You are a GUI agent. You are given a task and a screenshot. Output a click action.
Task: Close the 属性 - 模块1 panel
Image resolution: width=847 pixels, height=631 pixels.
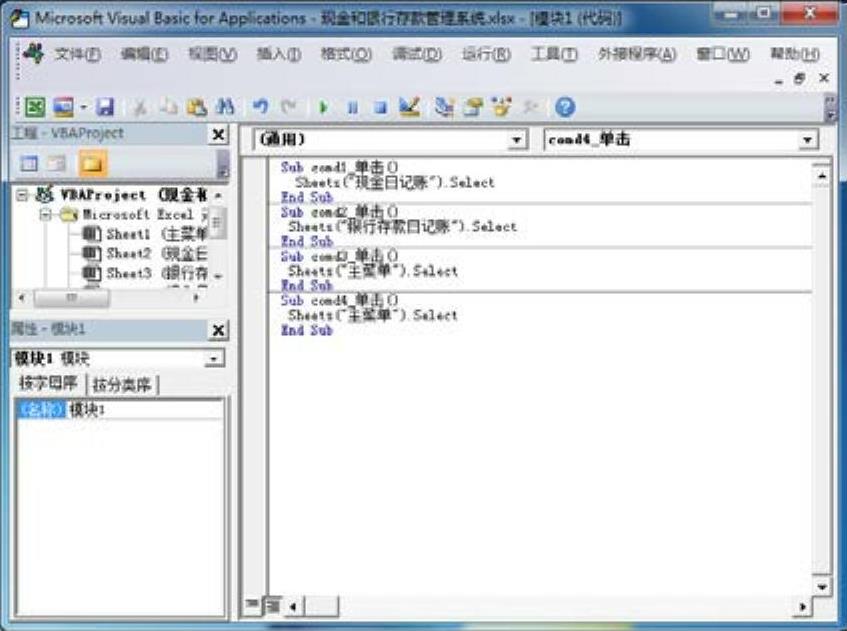(218, 330)
